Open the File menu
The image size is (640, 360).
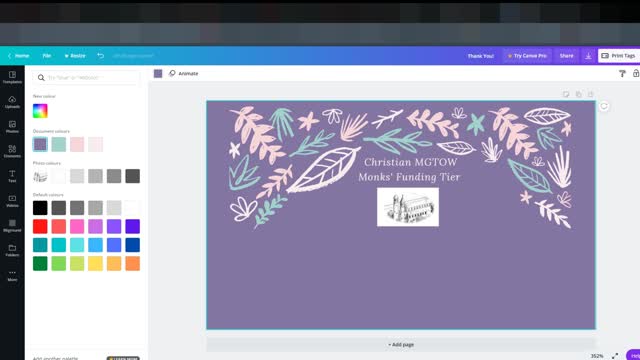coord(47,56)
